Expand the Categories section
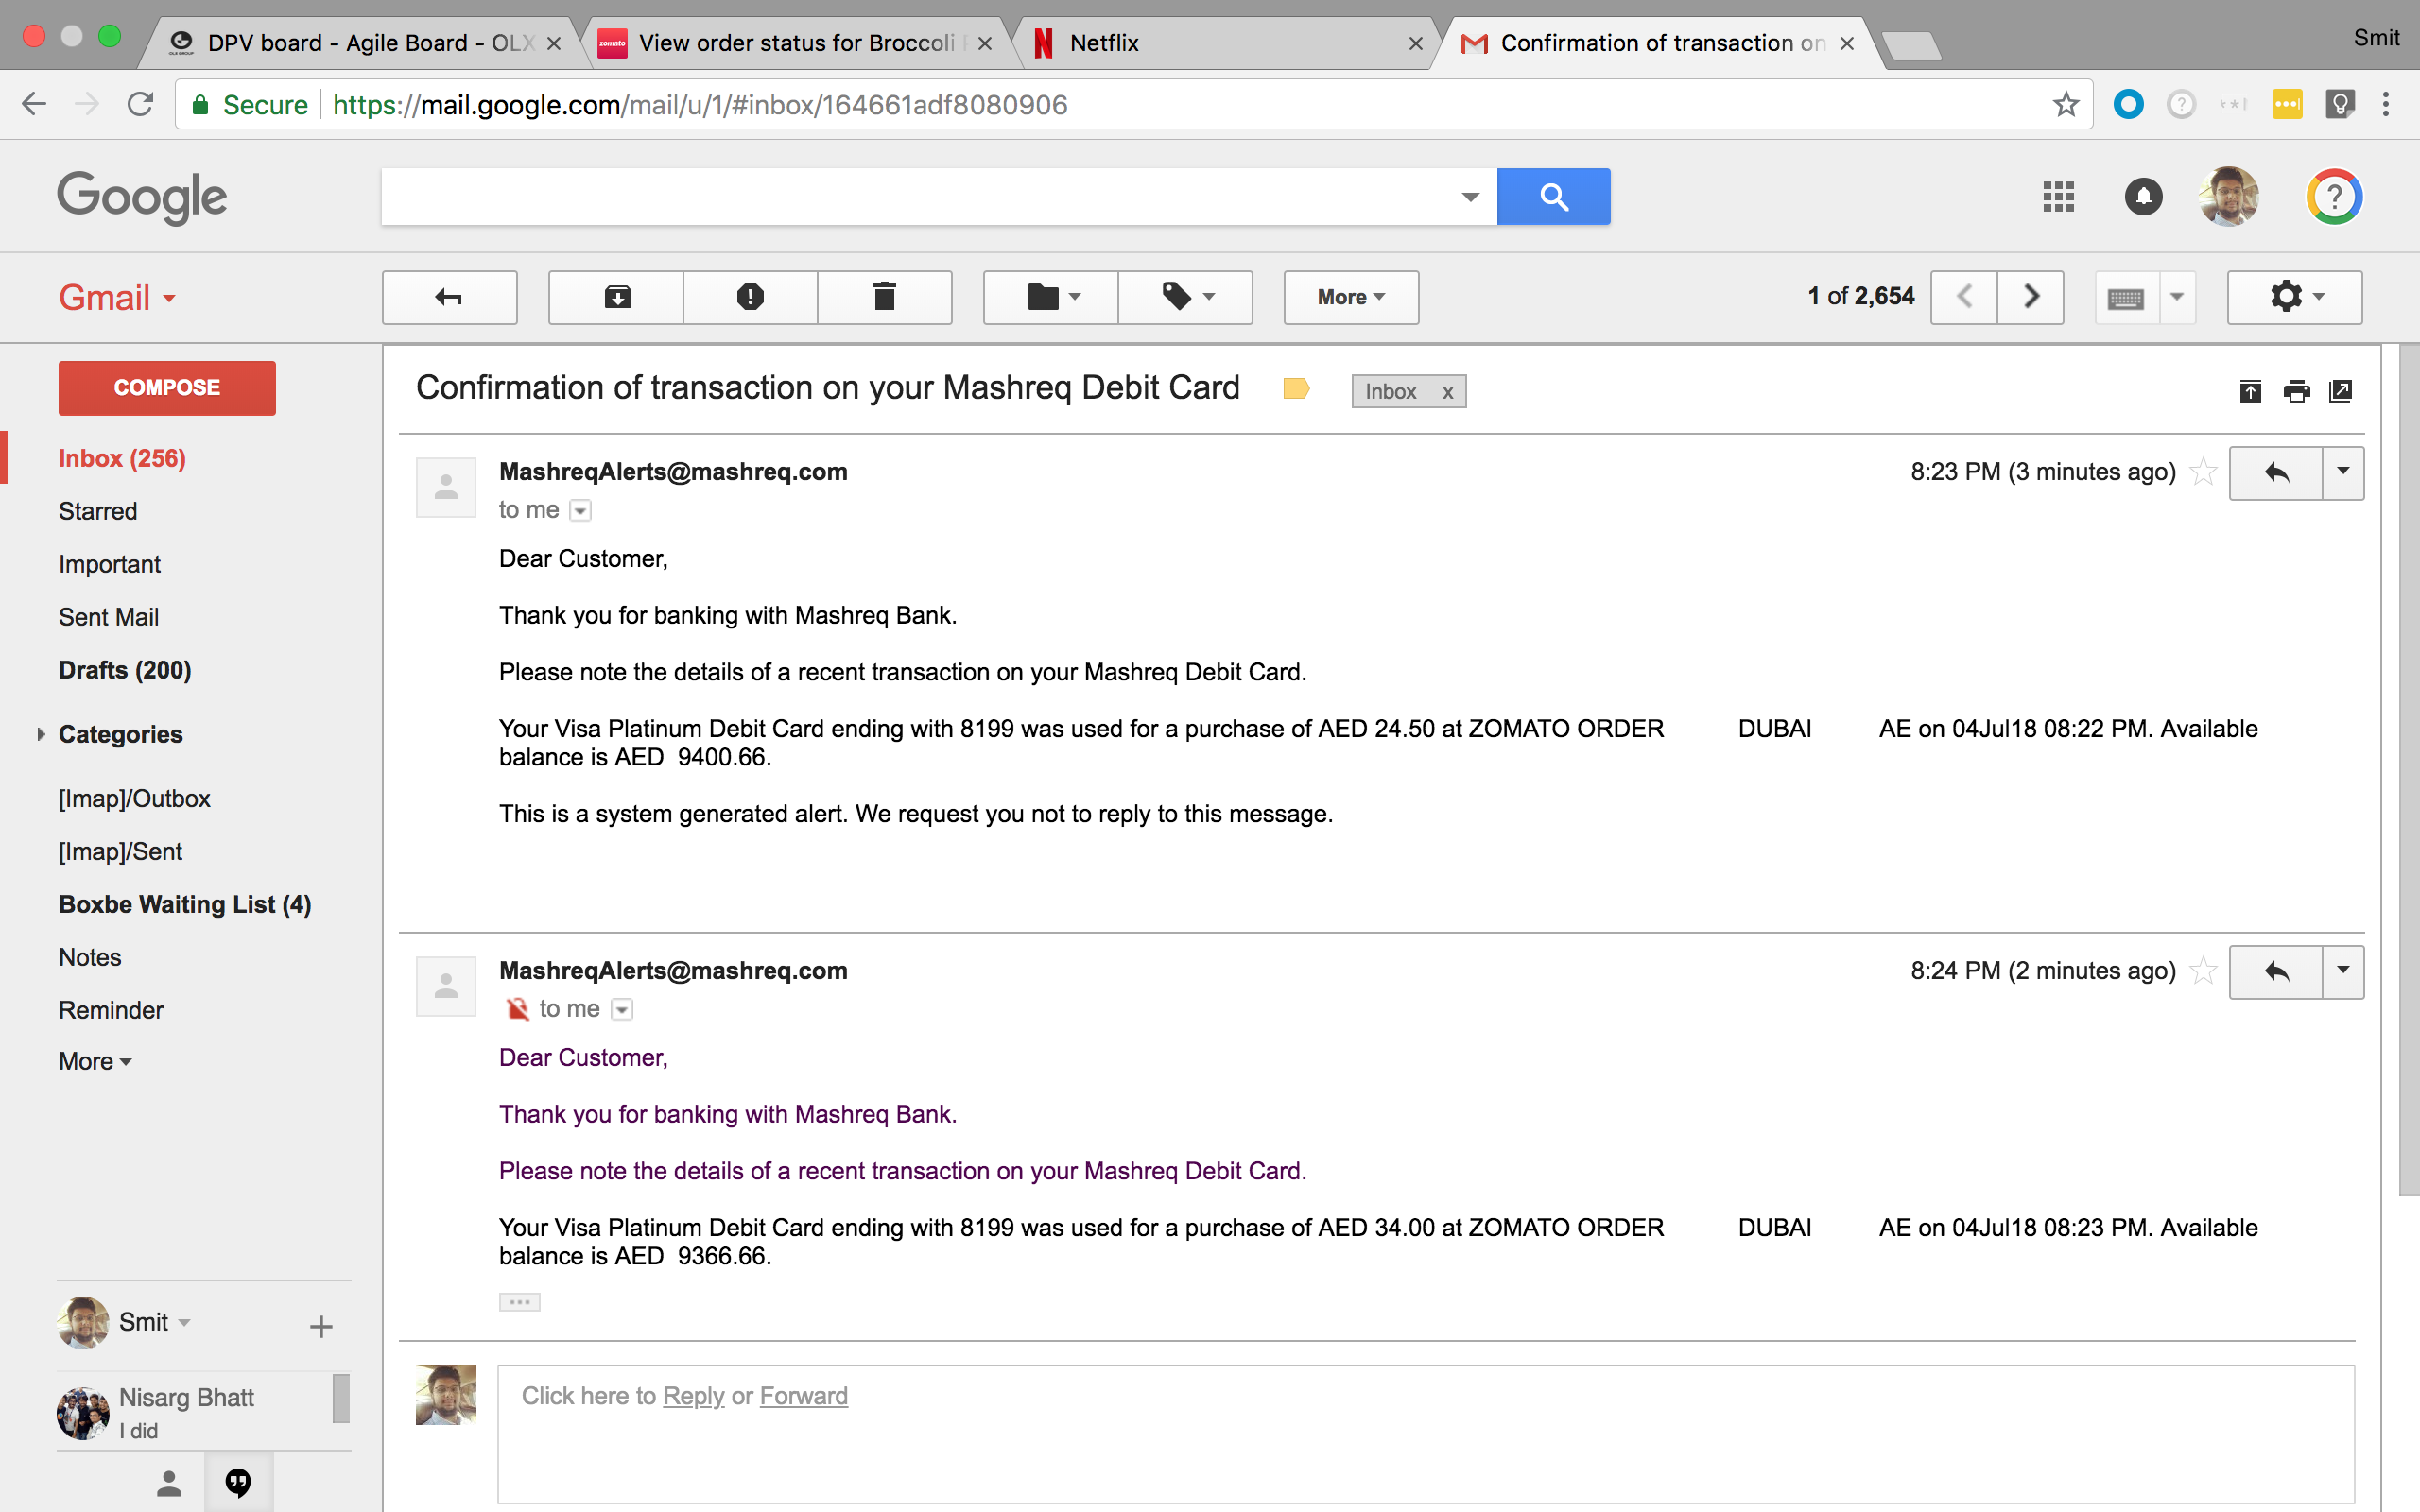The height and width of the screenshot is (1512, 2420). tap(41, 734)
